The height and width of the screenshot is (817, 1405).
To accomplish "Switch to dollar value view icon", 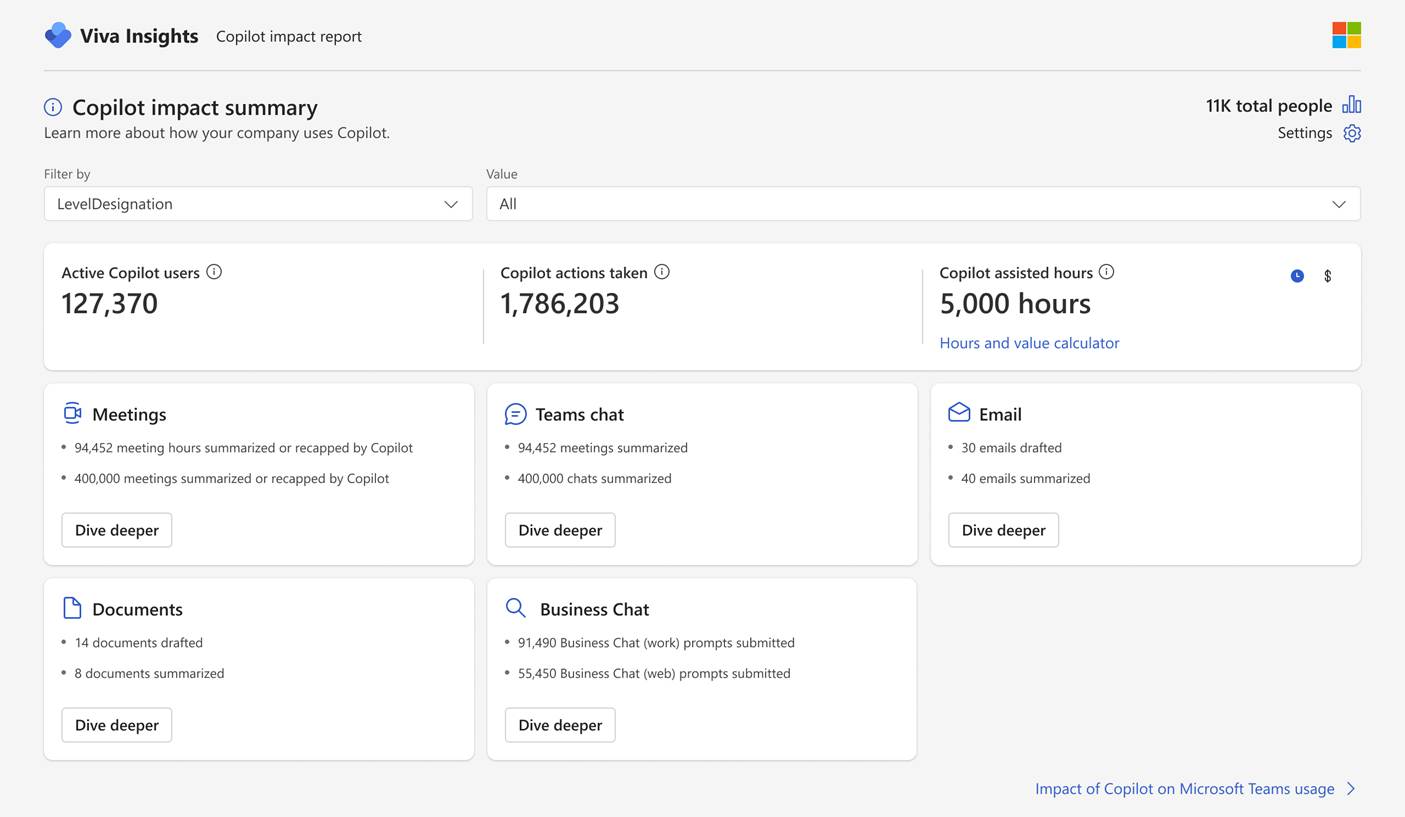I will pos(1328,276).
